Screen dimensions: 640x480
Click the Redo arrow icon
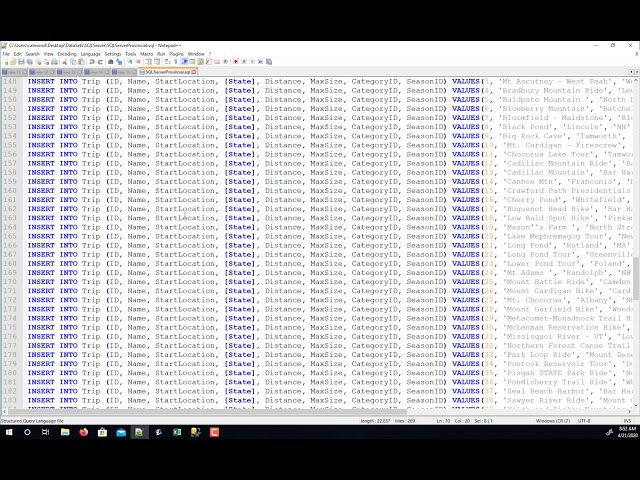(x=100, y=62)
